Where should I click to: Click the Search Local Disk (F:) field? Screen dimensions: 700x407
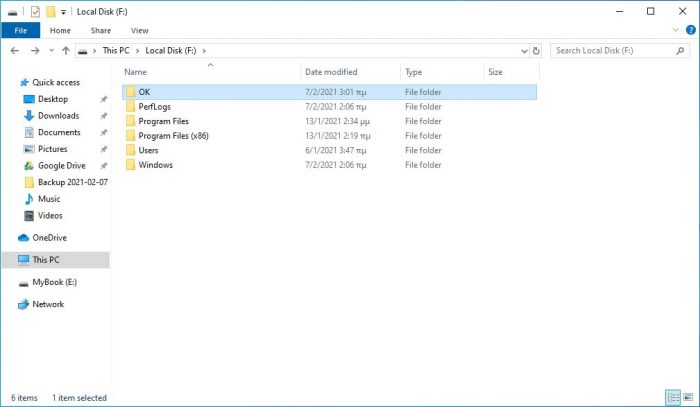[612, 50]
